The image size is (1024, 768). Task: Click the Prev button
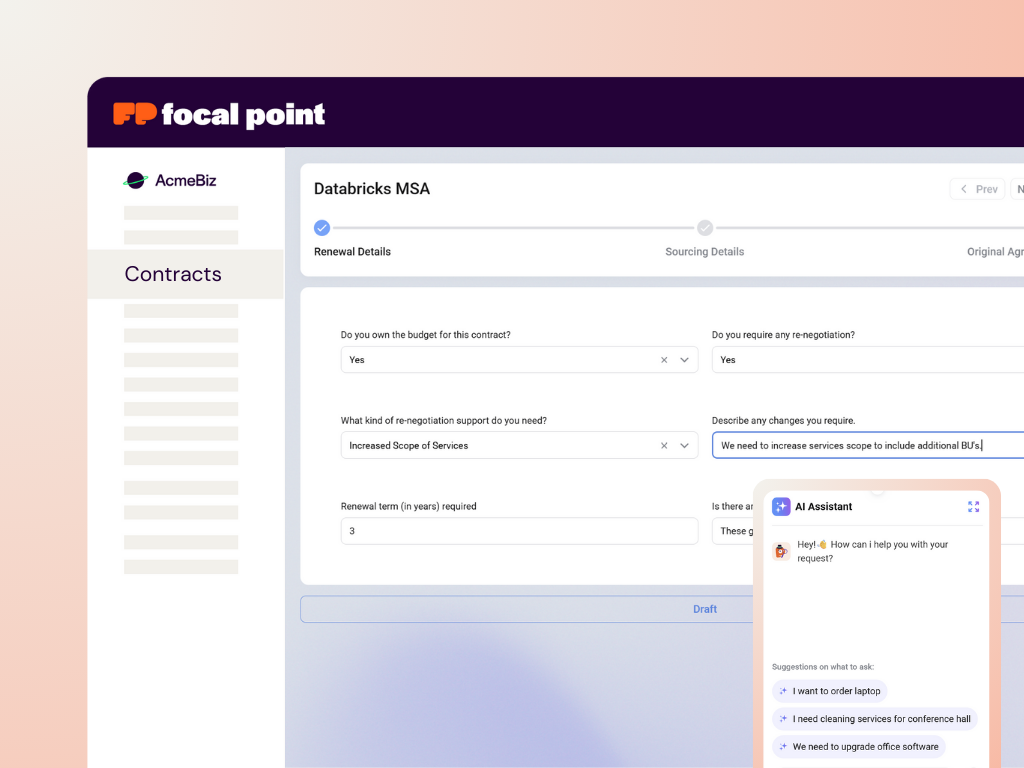(x=977, y=189)
